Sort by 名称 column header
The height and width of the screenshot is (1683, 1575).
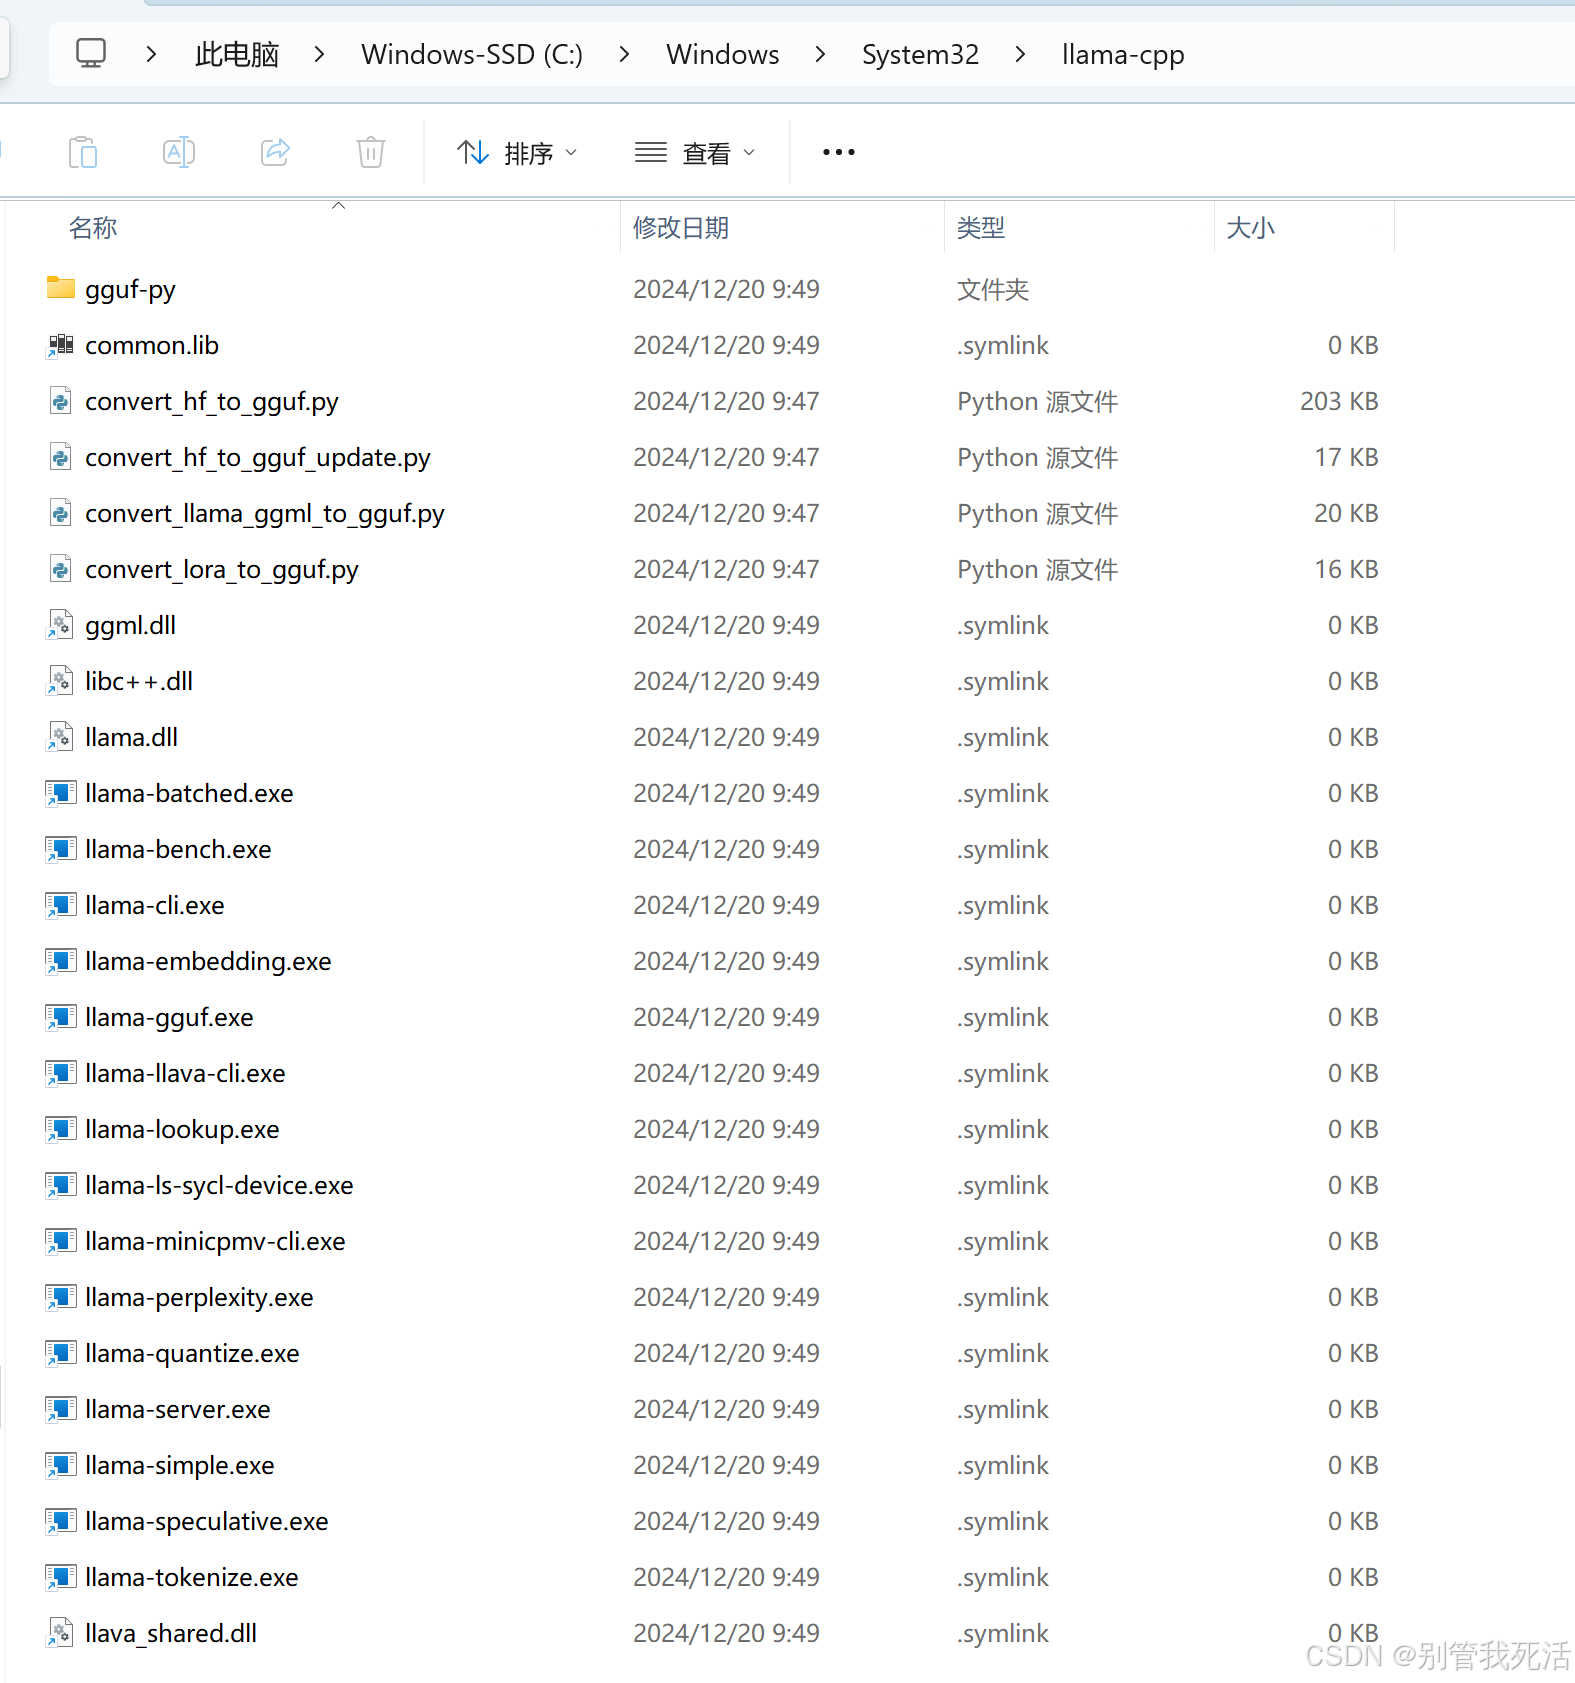tap(93, 228)
